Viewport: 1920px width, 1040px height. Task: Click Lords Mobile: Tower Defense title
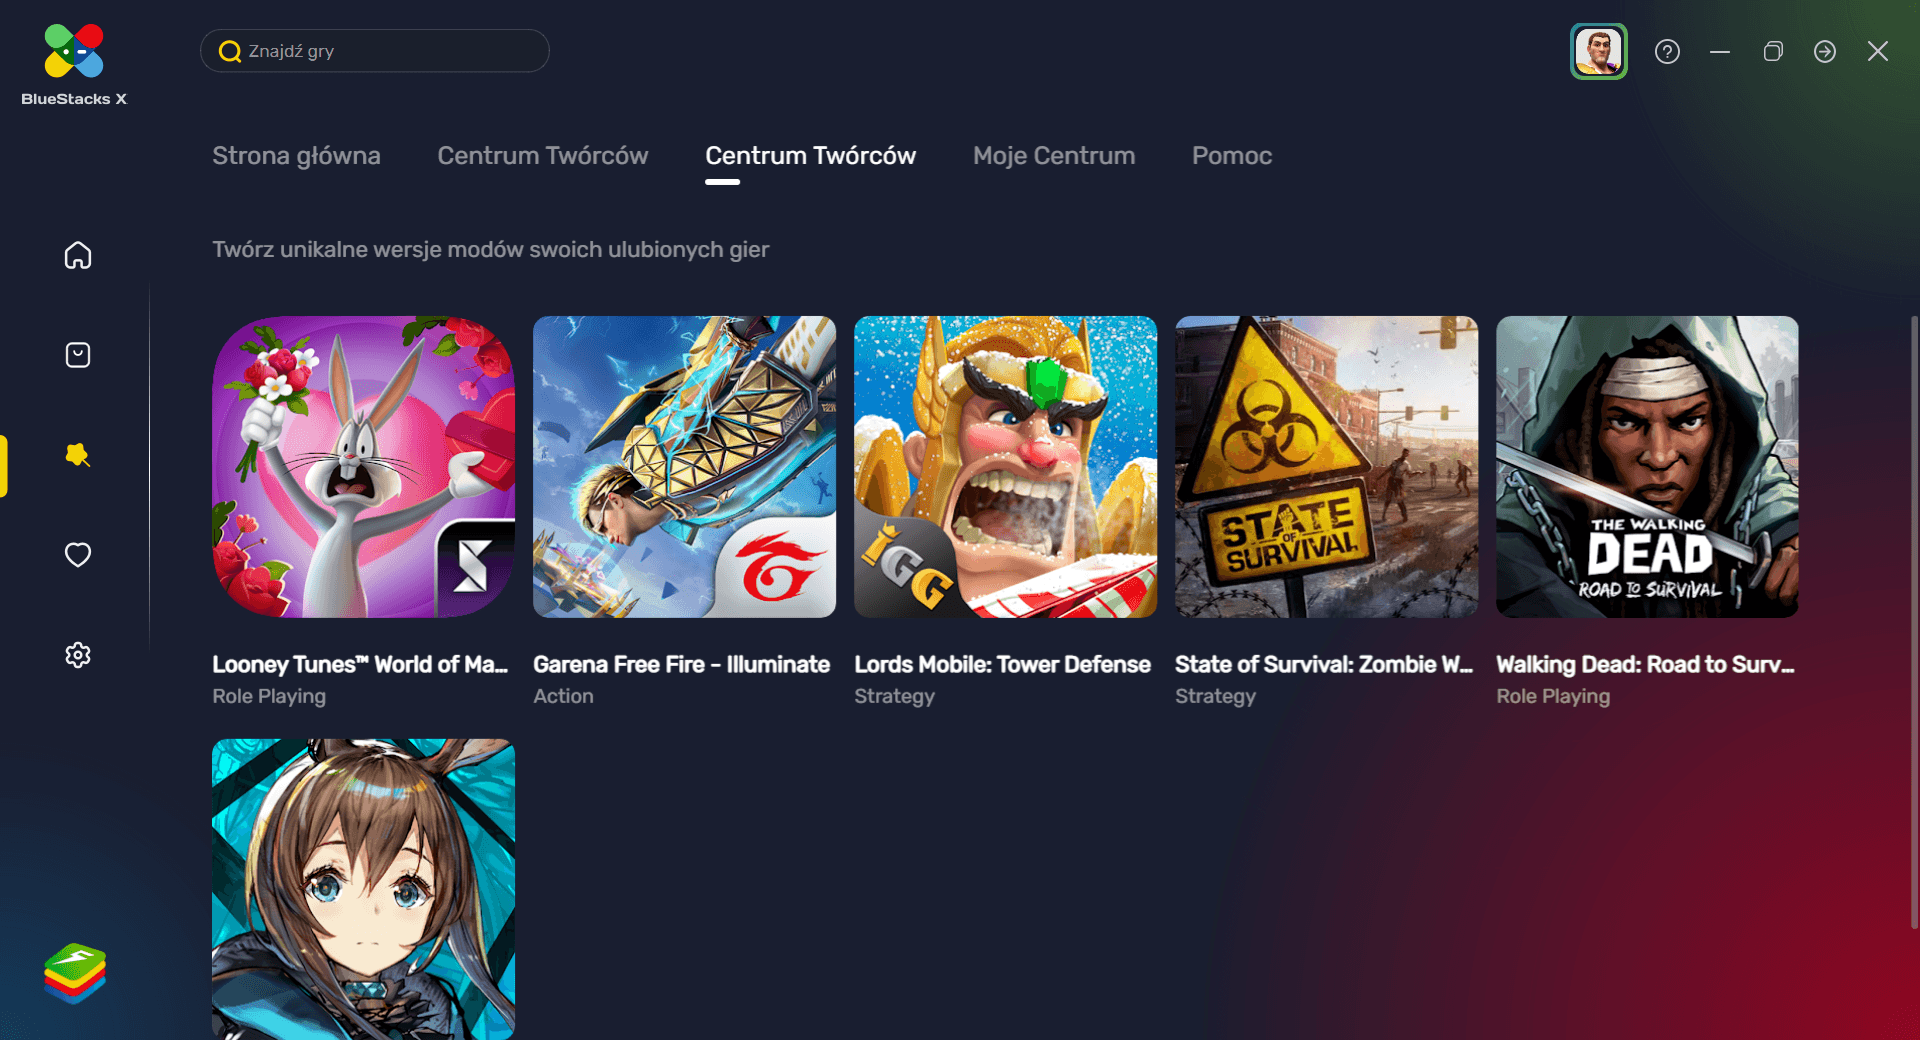tap(1002, 665)
